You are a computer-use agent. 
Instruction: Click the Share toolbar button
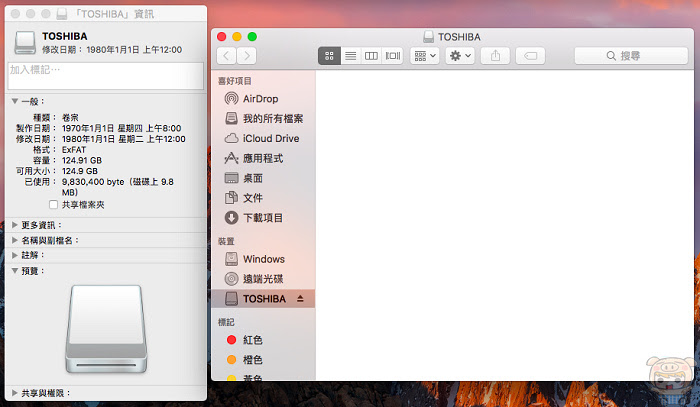[x=495, y=56]
